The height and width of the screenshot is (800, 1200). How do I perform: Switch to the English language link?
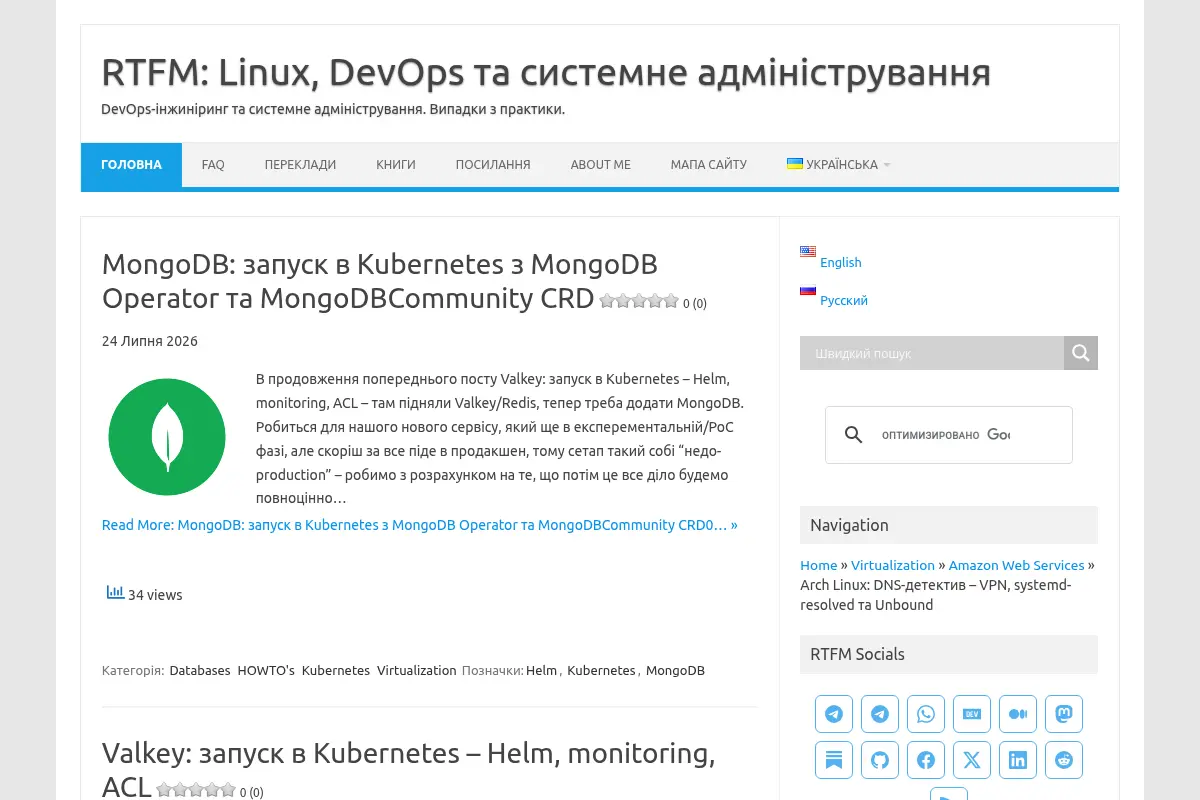point(840,262)
